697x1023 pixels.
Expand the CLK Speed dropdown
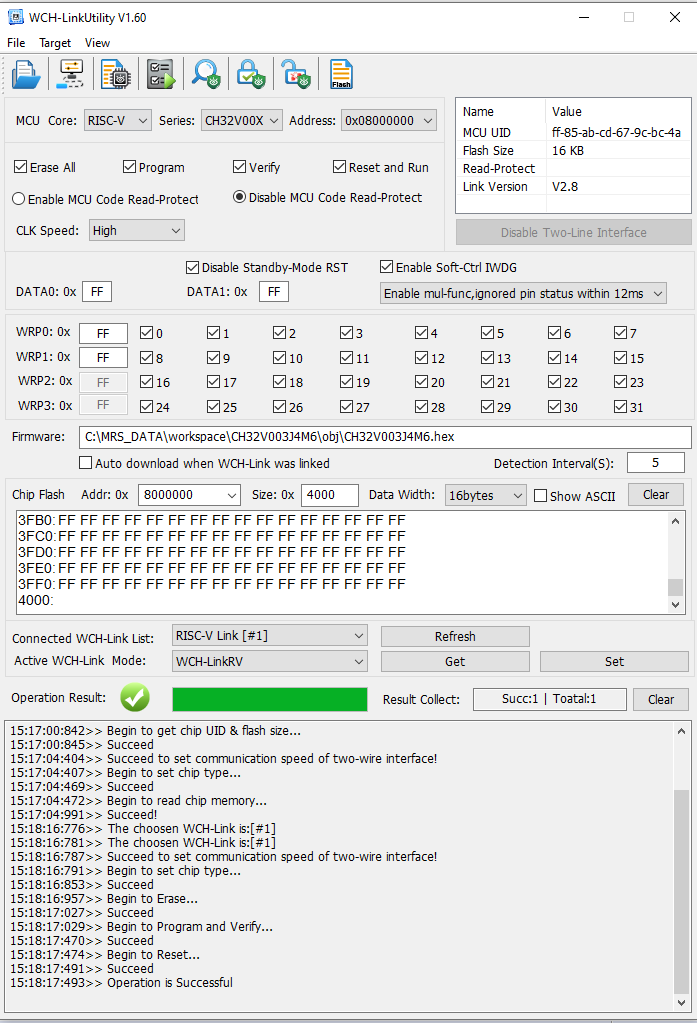point(137,230)
